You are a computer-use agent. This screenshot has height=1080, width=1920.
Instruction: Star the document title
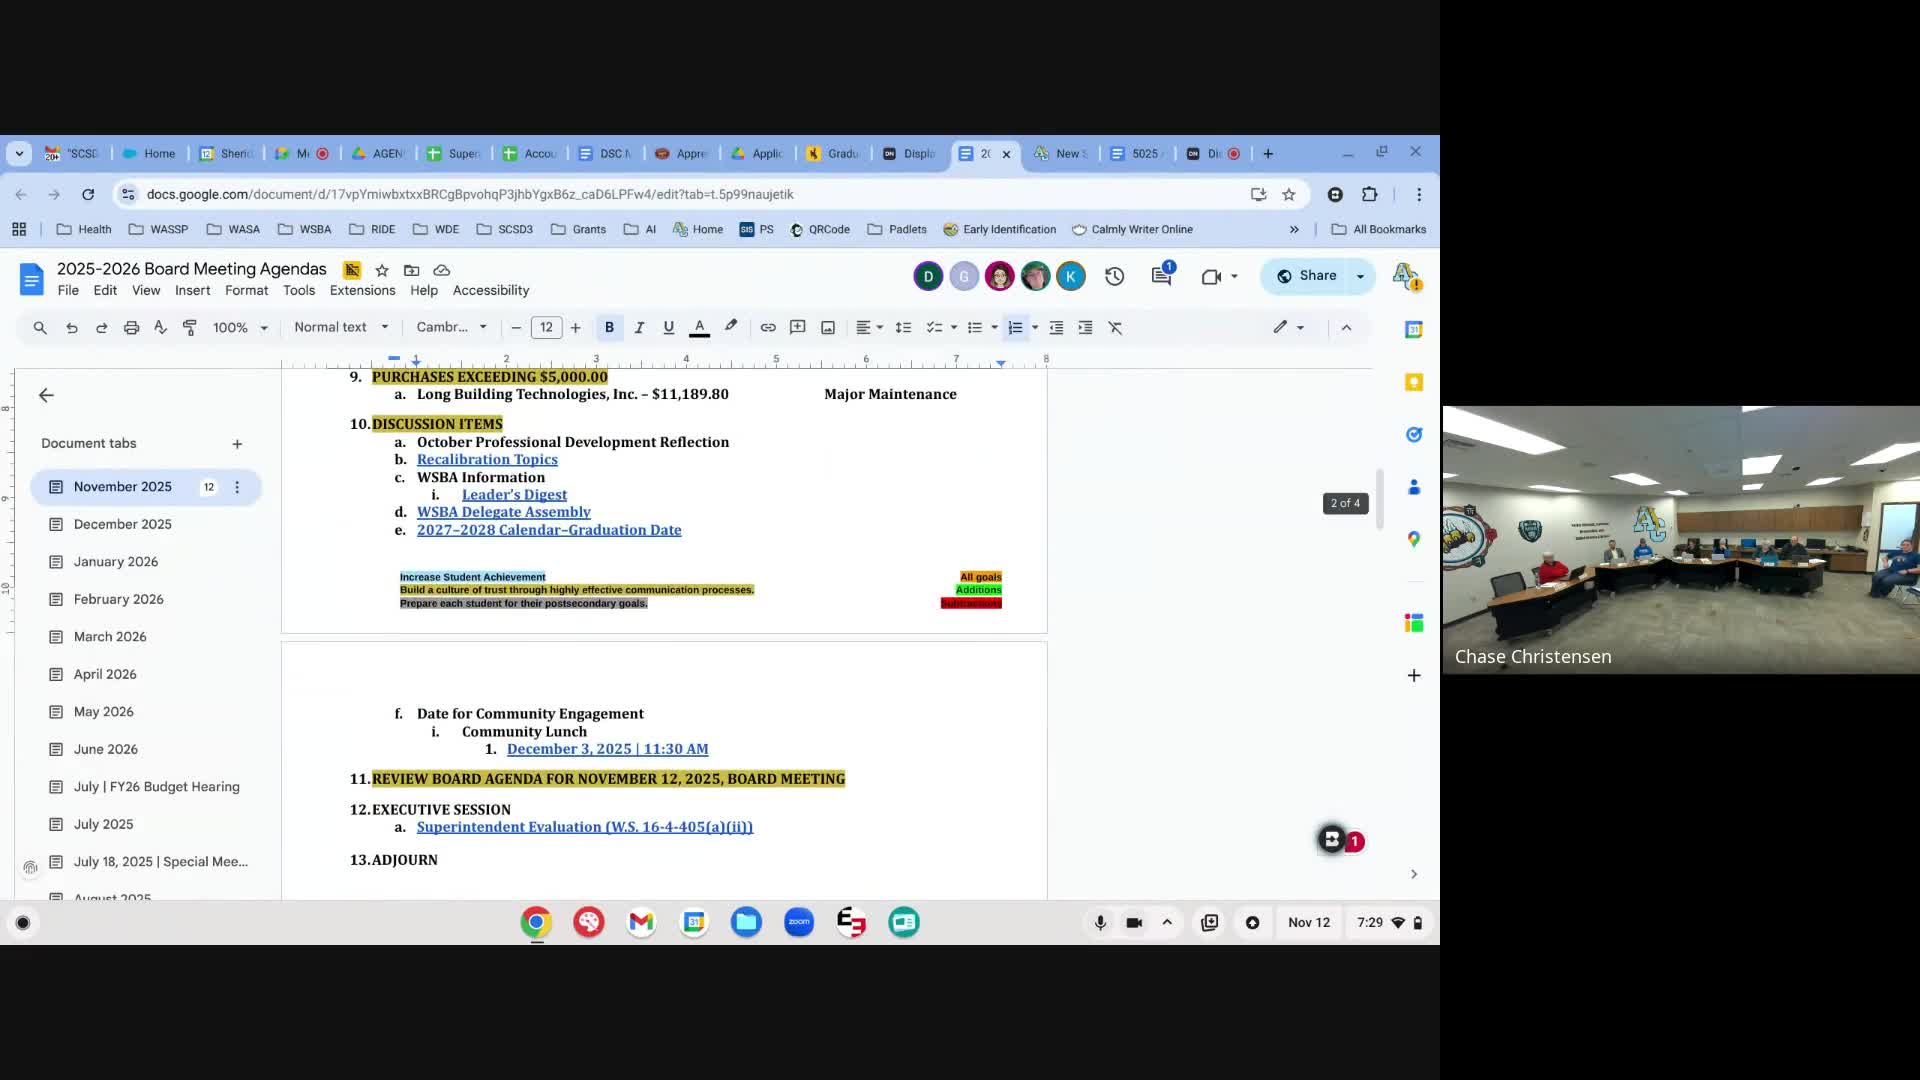coord(381,270)
